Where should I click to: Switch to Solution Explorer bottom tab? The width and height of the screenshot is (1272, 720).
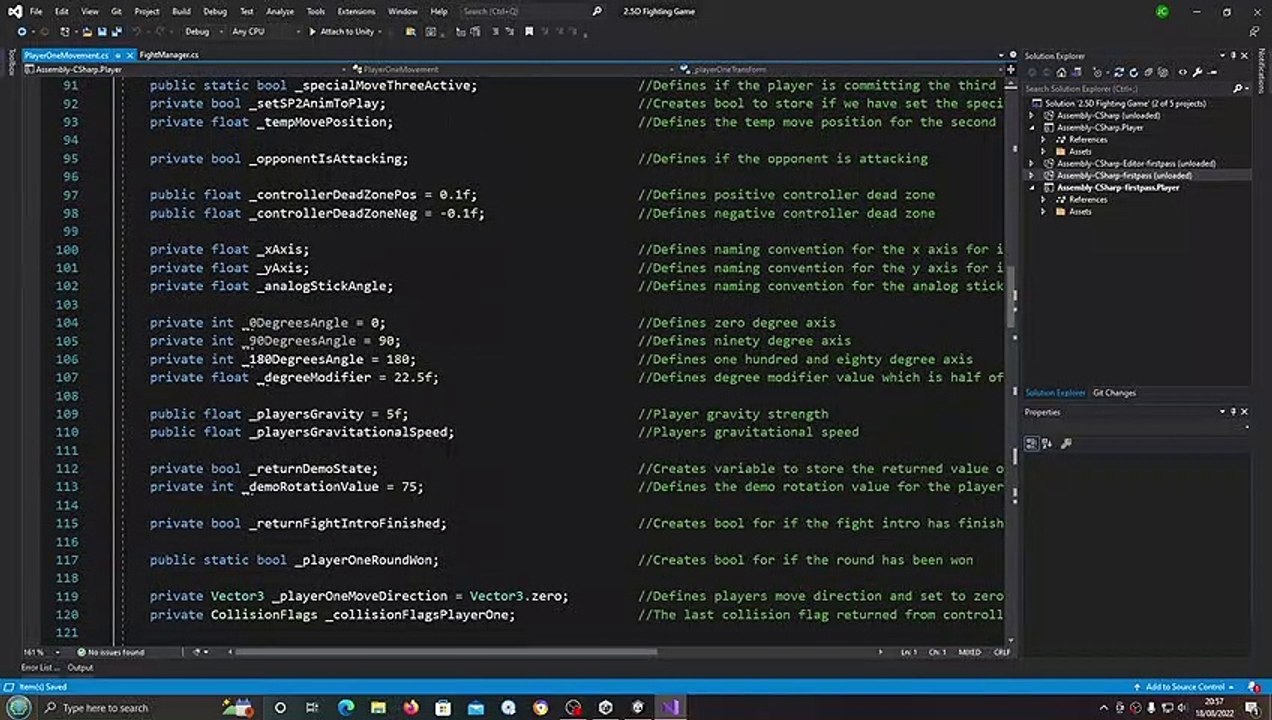(x=1055, y=393)
